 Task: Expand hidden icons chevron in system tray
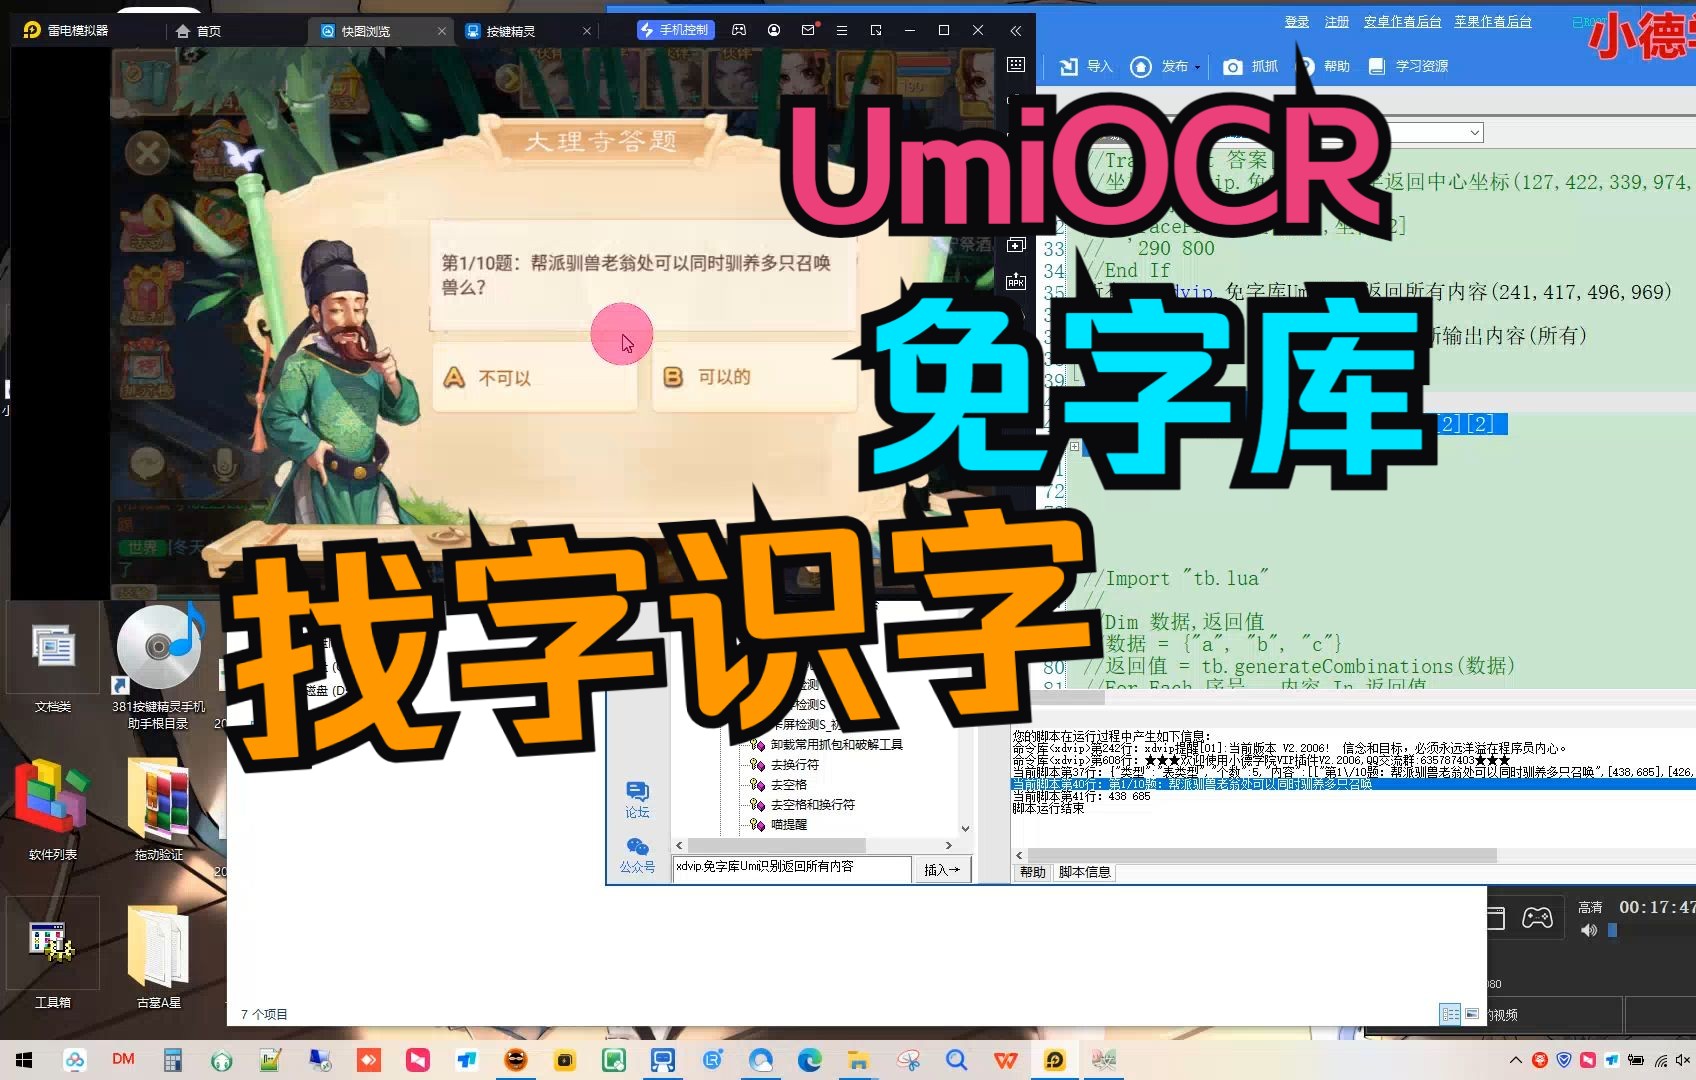pos(1514,1059)
